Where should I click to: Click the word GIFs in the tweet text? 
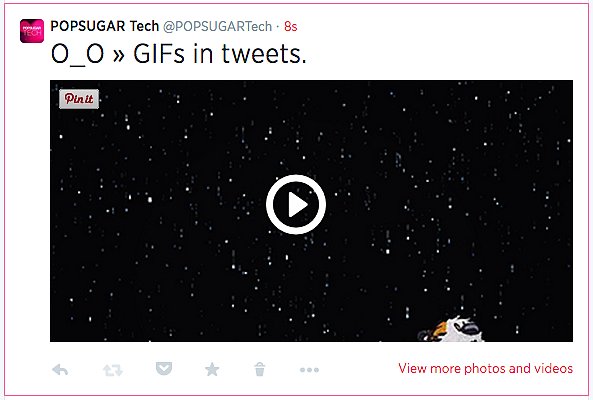point(159,54)
